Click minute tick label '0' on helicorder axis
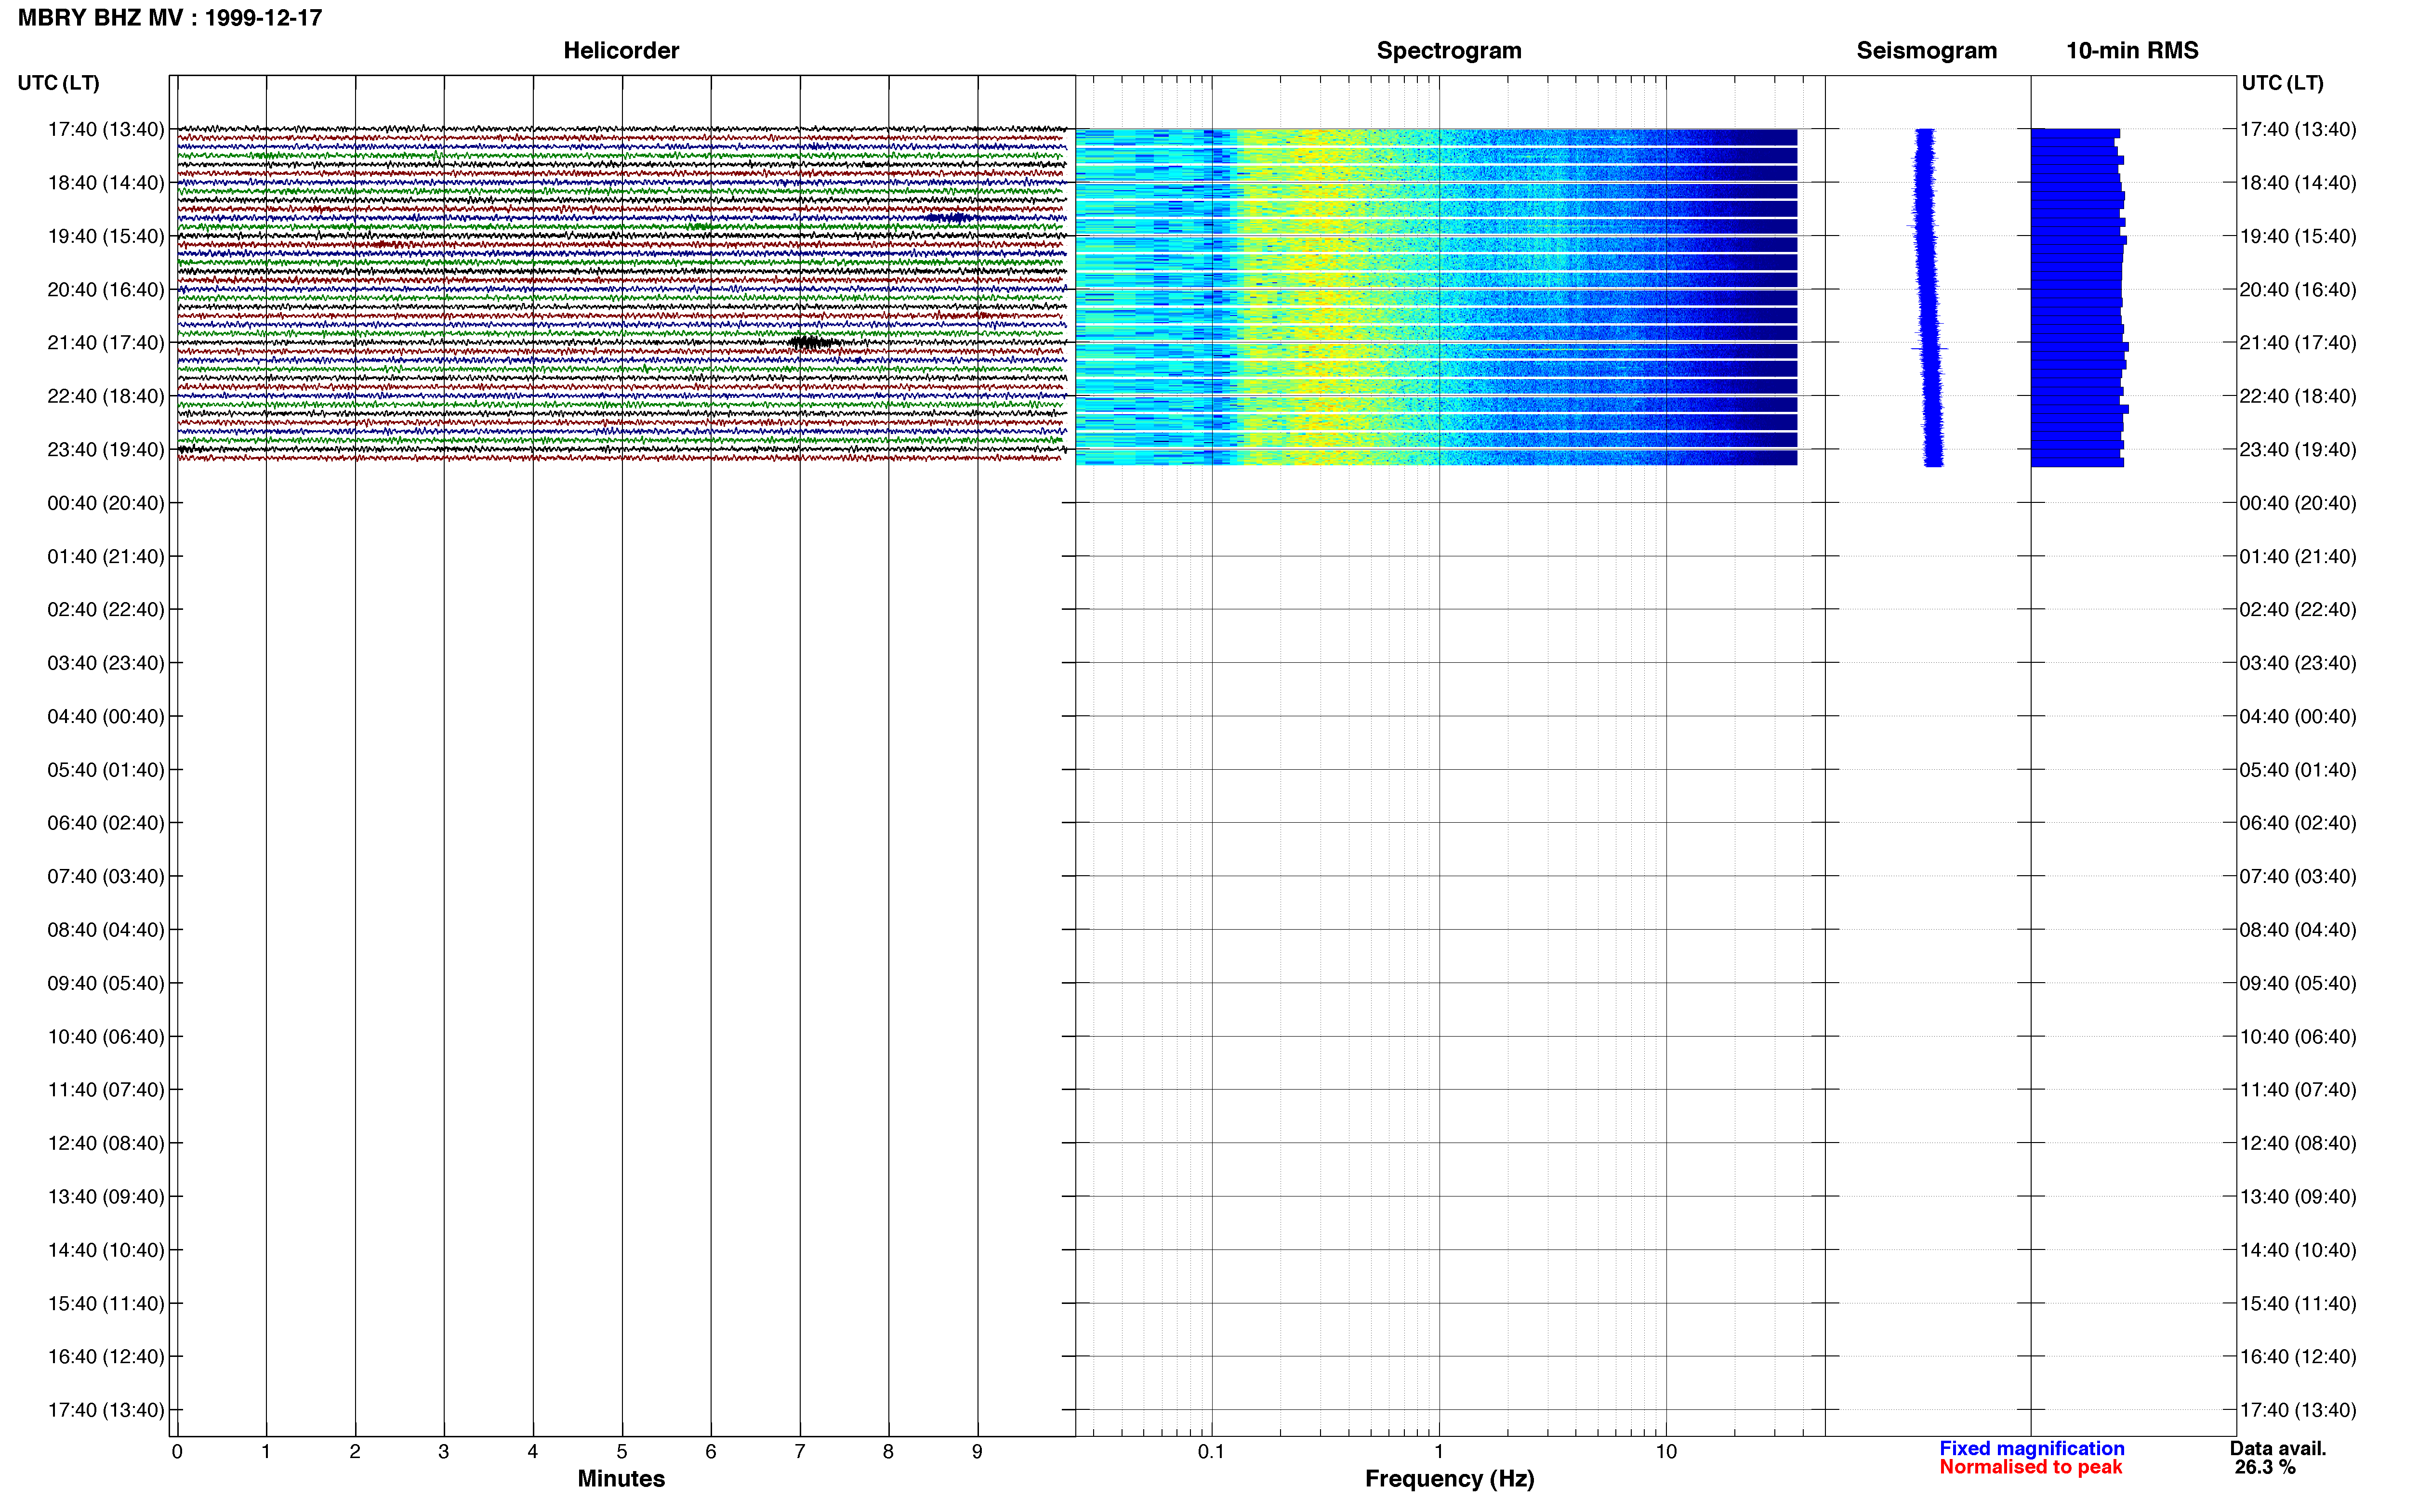The image size is (2418, 1512). (x=177, y=1452)
